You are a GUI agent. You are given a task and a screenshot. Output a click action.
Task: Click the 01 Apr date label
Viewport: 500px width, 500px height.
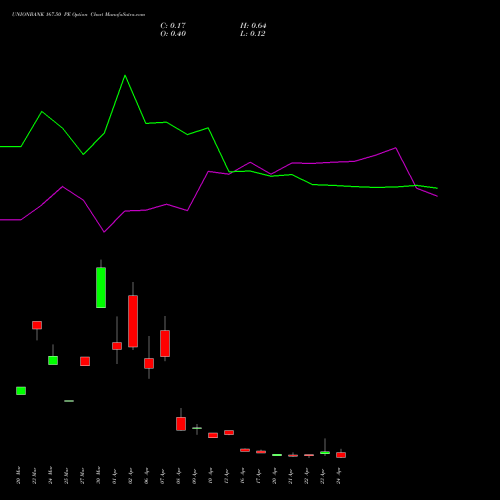click(x=114, y=475)
